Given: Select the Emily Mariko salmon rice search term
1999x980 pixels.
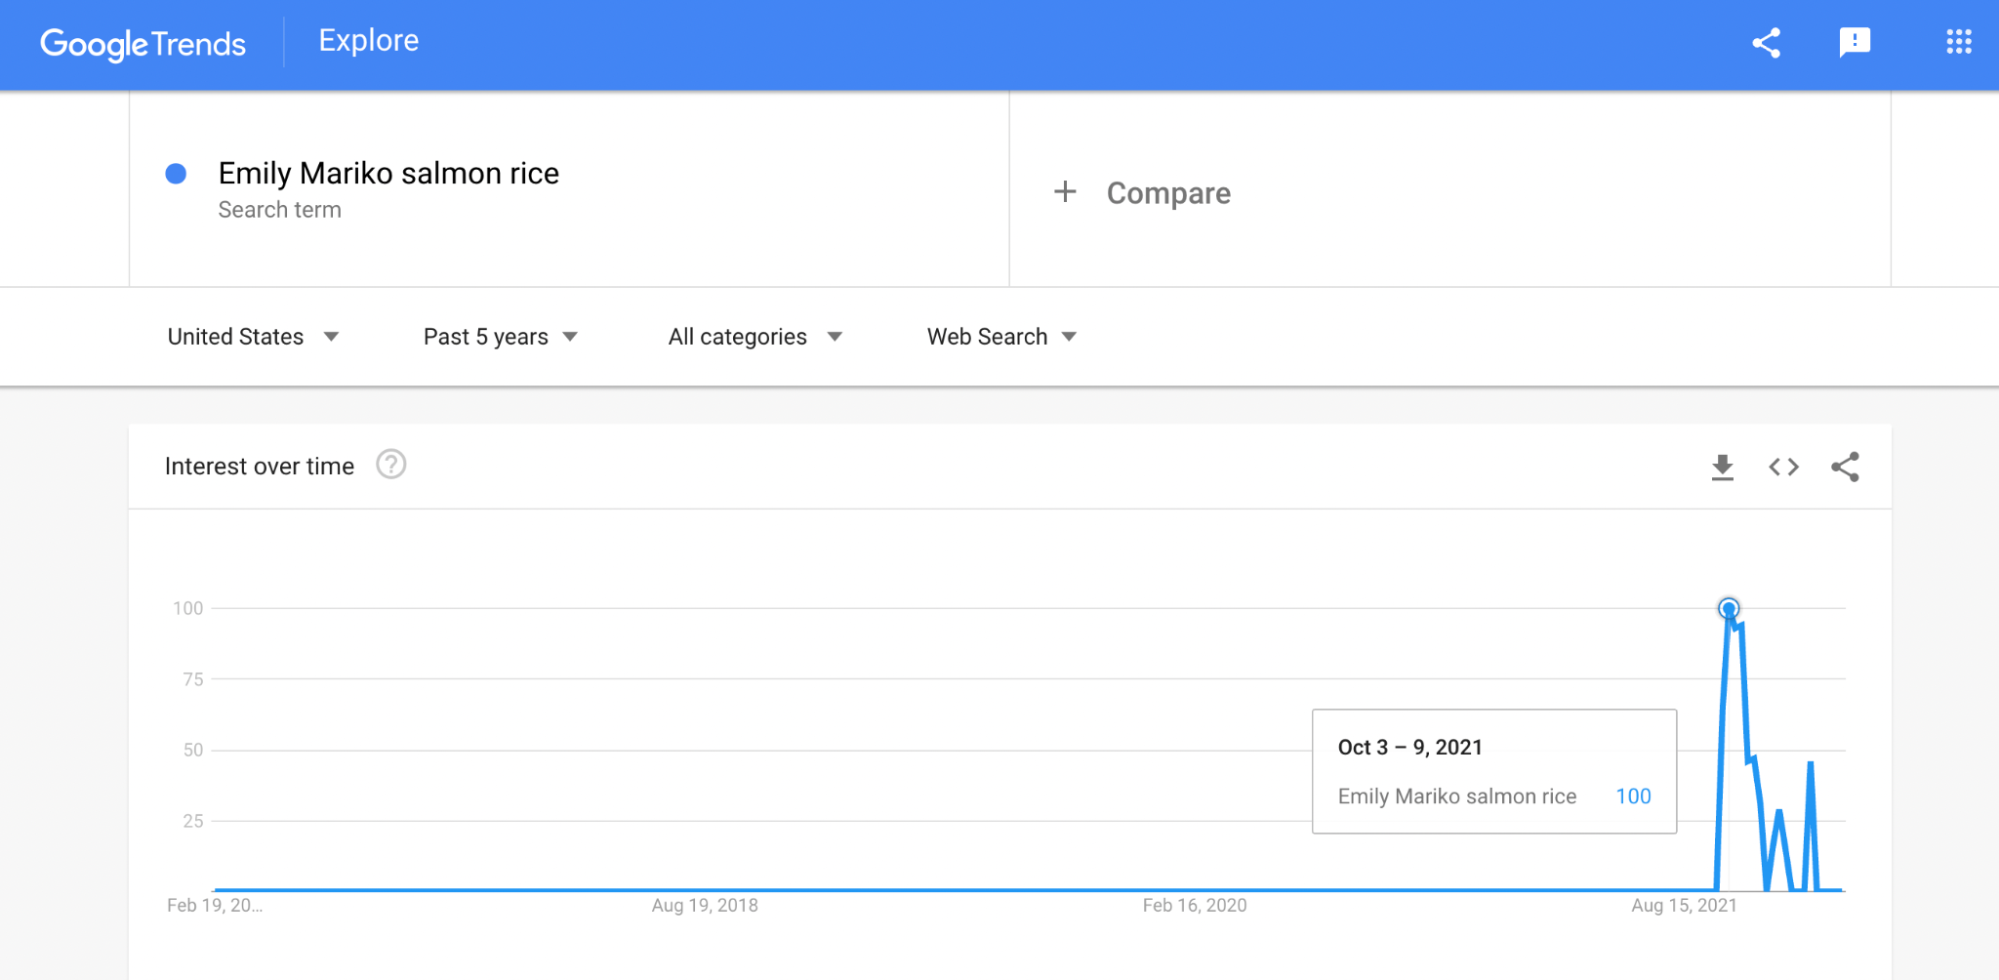Looking at the screenshot, I should tap(389, 173).
